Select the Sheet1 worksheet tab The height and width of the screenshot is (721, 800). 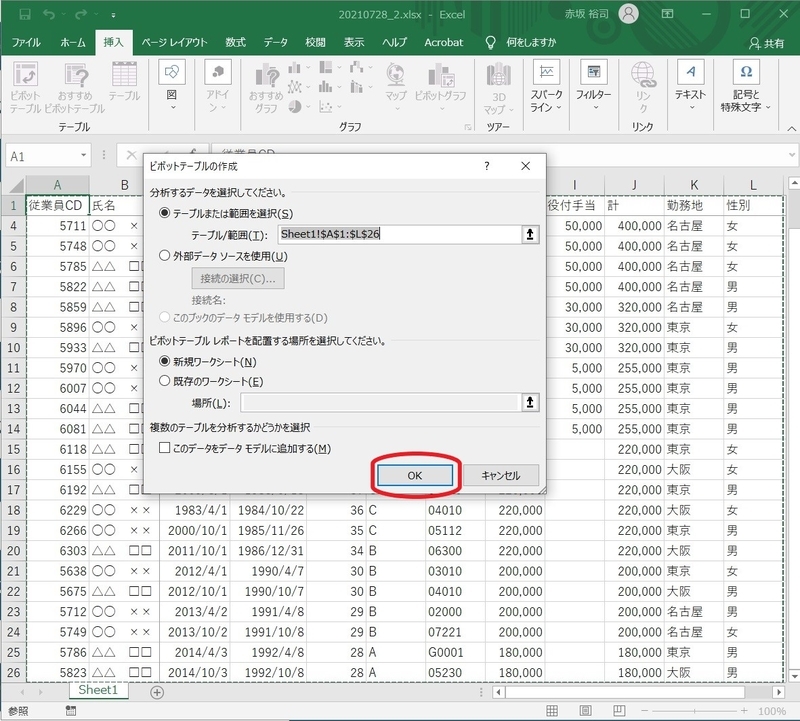[97, 690]
